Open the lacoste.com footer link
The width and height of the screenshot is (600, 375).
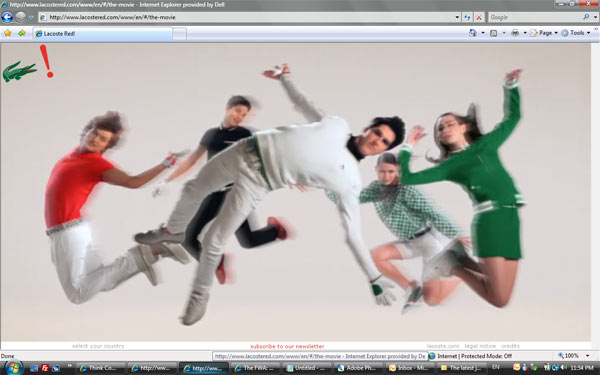[x=443, y=346]
